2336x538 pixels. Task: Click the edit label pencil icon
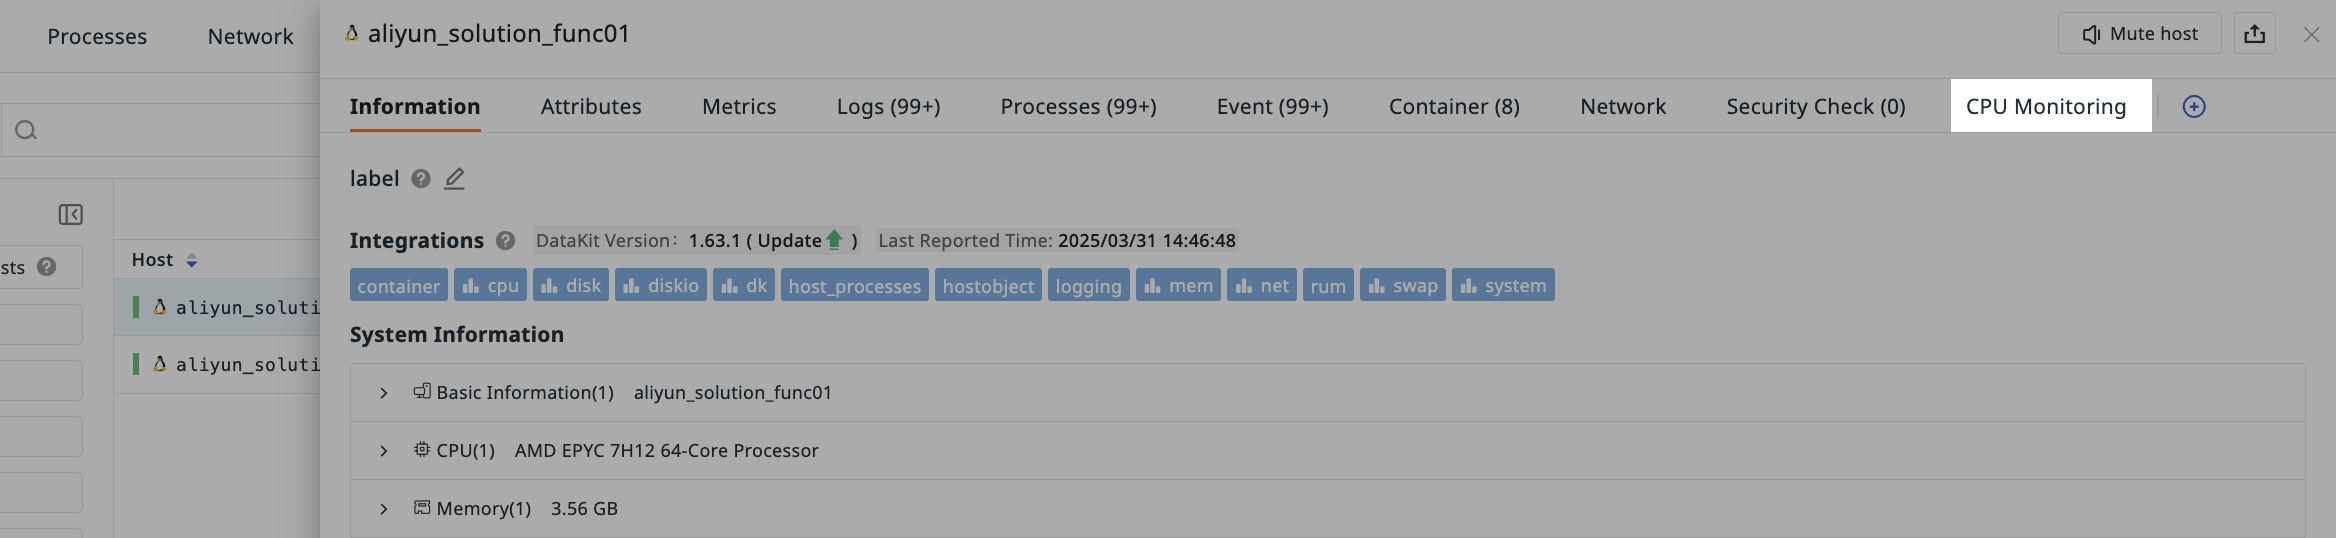point(455,179)
